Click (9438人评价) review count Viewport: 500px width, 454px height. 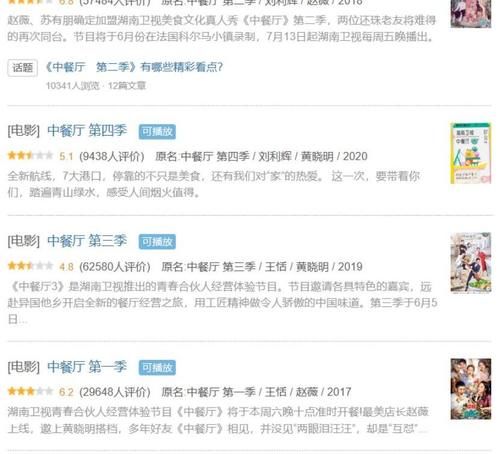click(x=112, y=156)
